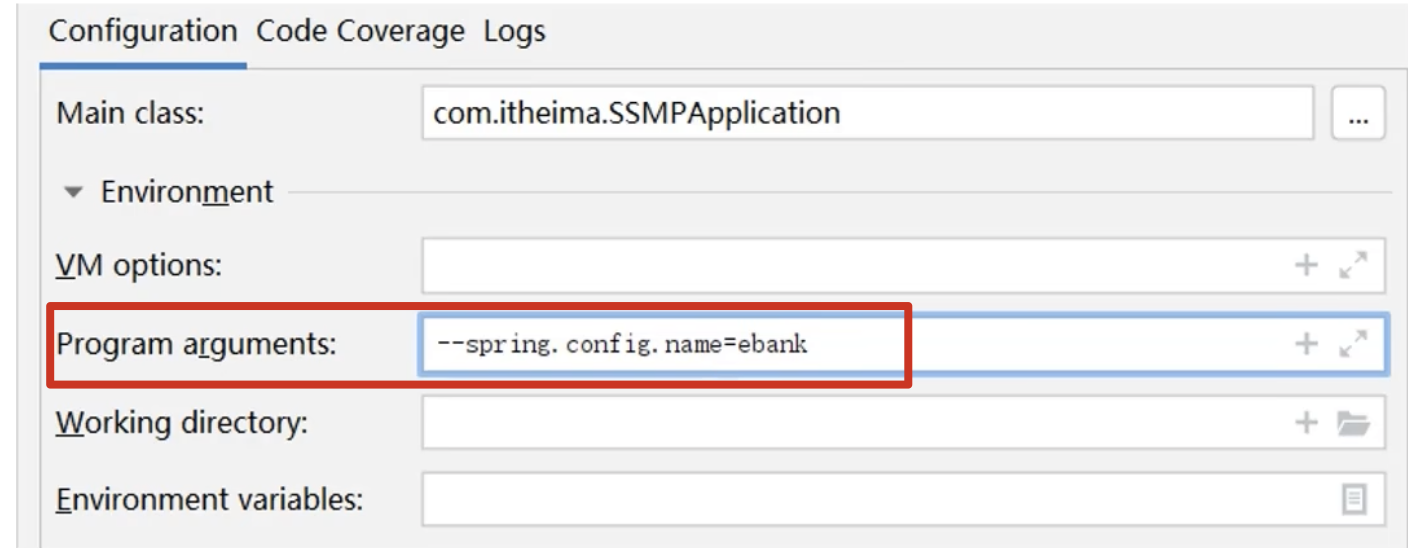Click the Program arguments label
The height and width of the screenshot is (548, 1408).
tap(197, 345)
